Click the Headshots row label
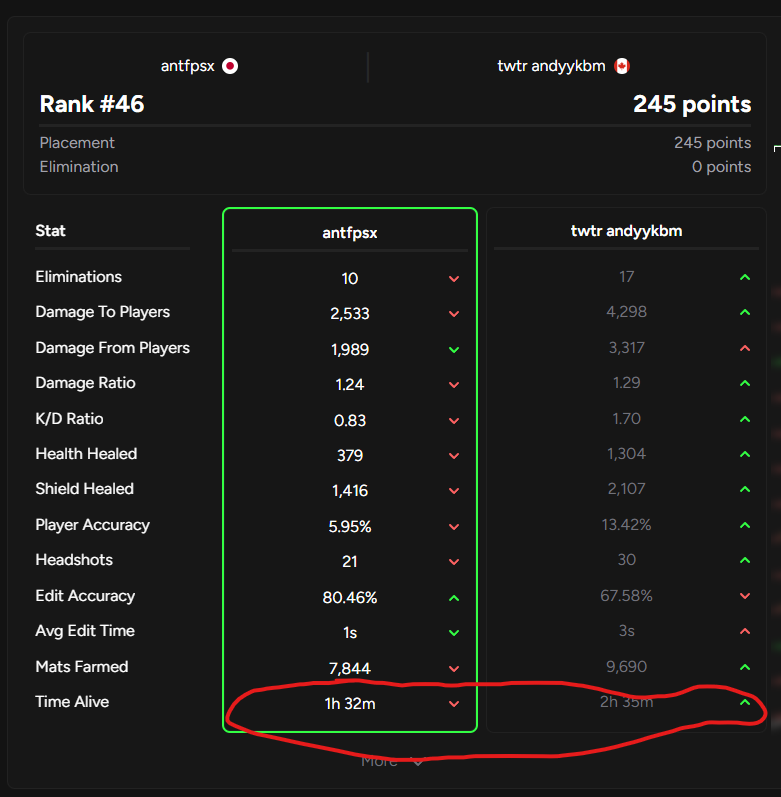Viewport: 781px width, 797px height. 74,560
